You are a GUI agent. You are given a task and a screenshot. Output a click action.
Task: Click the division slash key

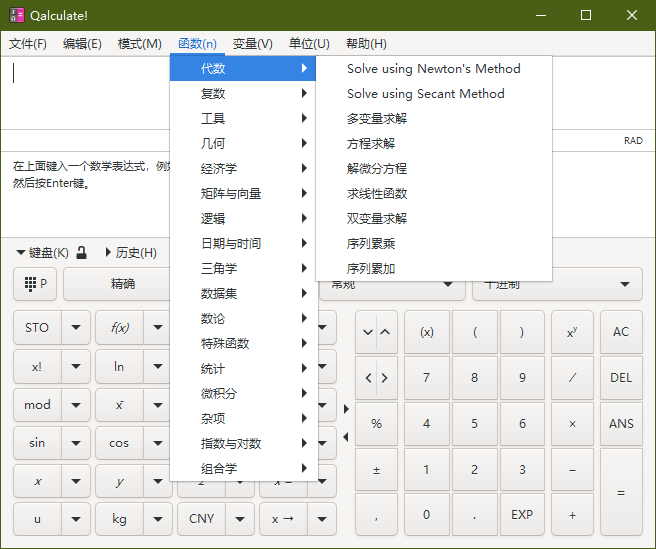(572, 378)
